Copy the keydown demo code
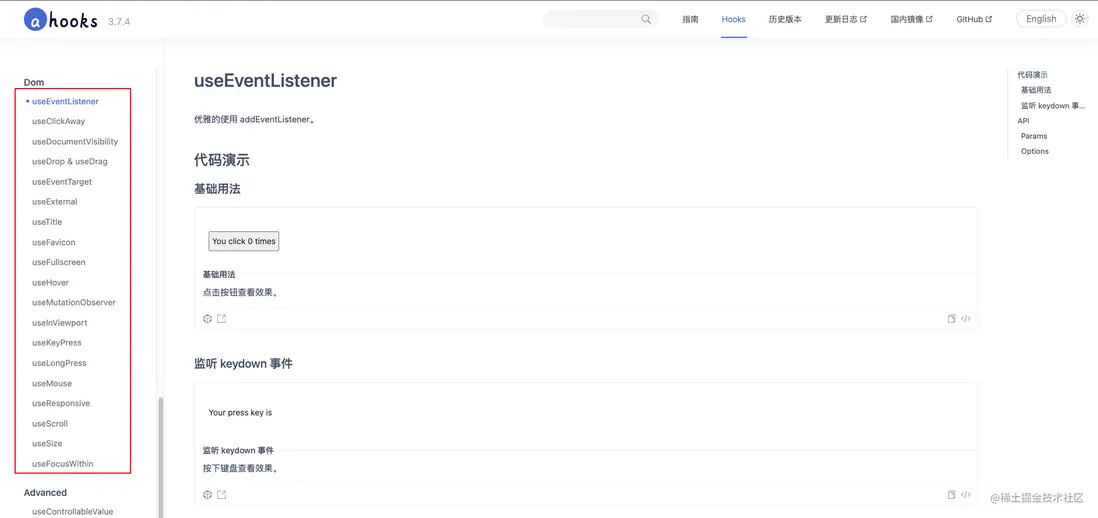1098x518 pixels. 952,495
